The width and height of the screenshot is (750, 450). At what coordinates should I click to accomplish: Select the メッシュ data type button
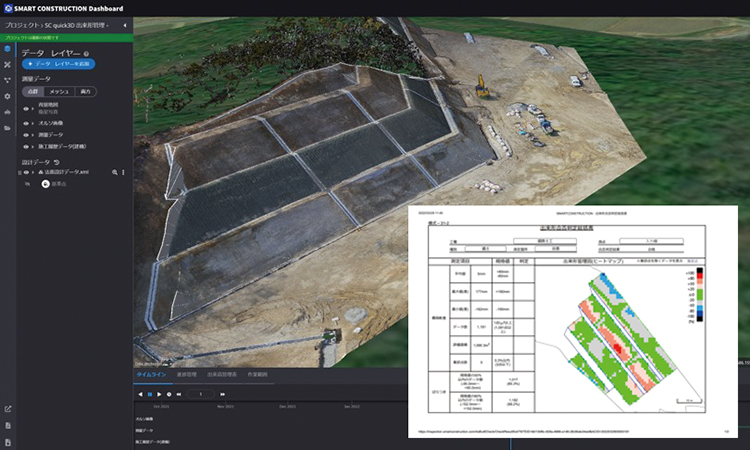(x=58, y=91)
